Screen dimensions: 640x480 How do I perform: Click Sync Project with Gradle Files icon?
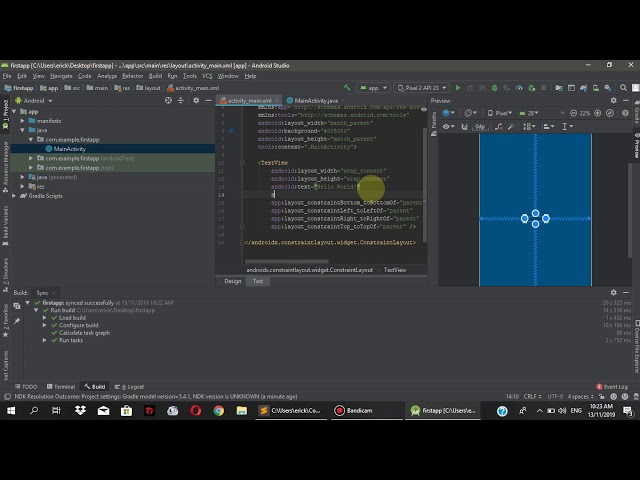click(584, 88)
